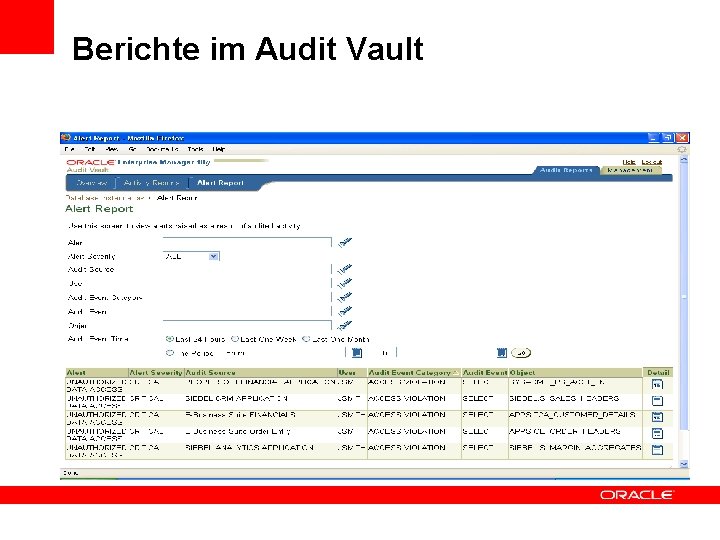
Task: Click the flashlight icon on the User row
Action: tap(345, 283)
